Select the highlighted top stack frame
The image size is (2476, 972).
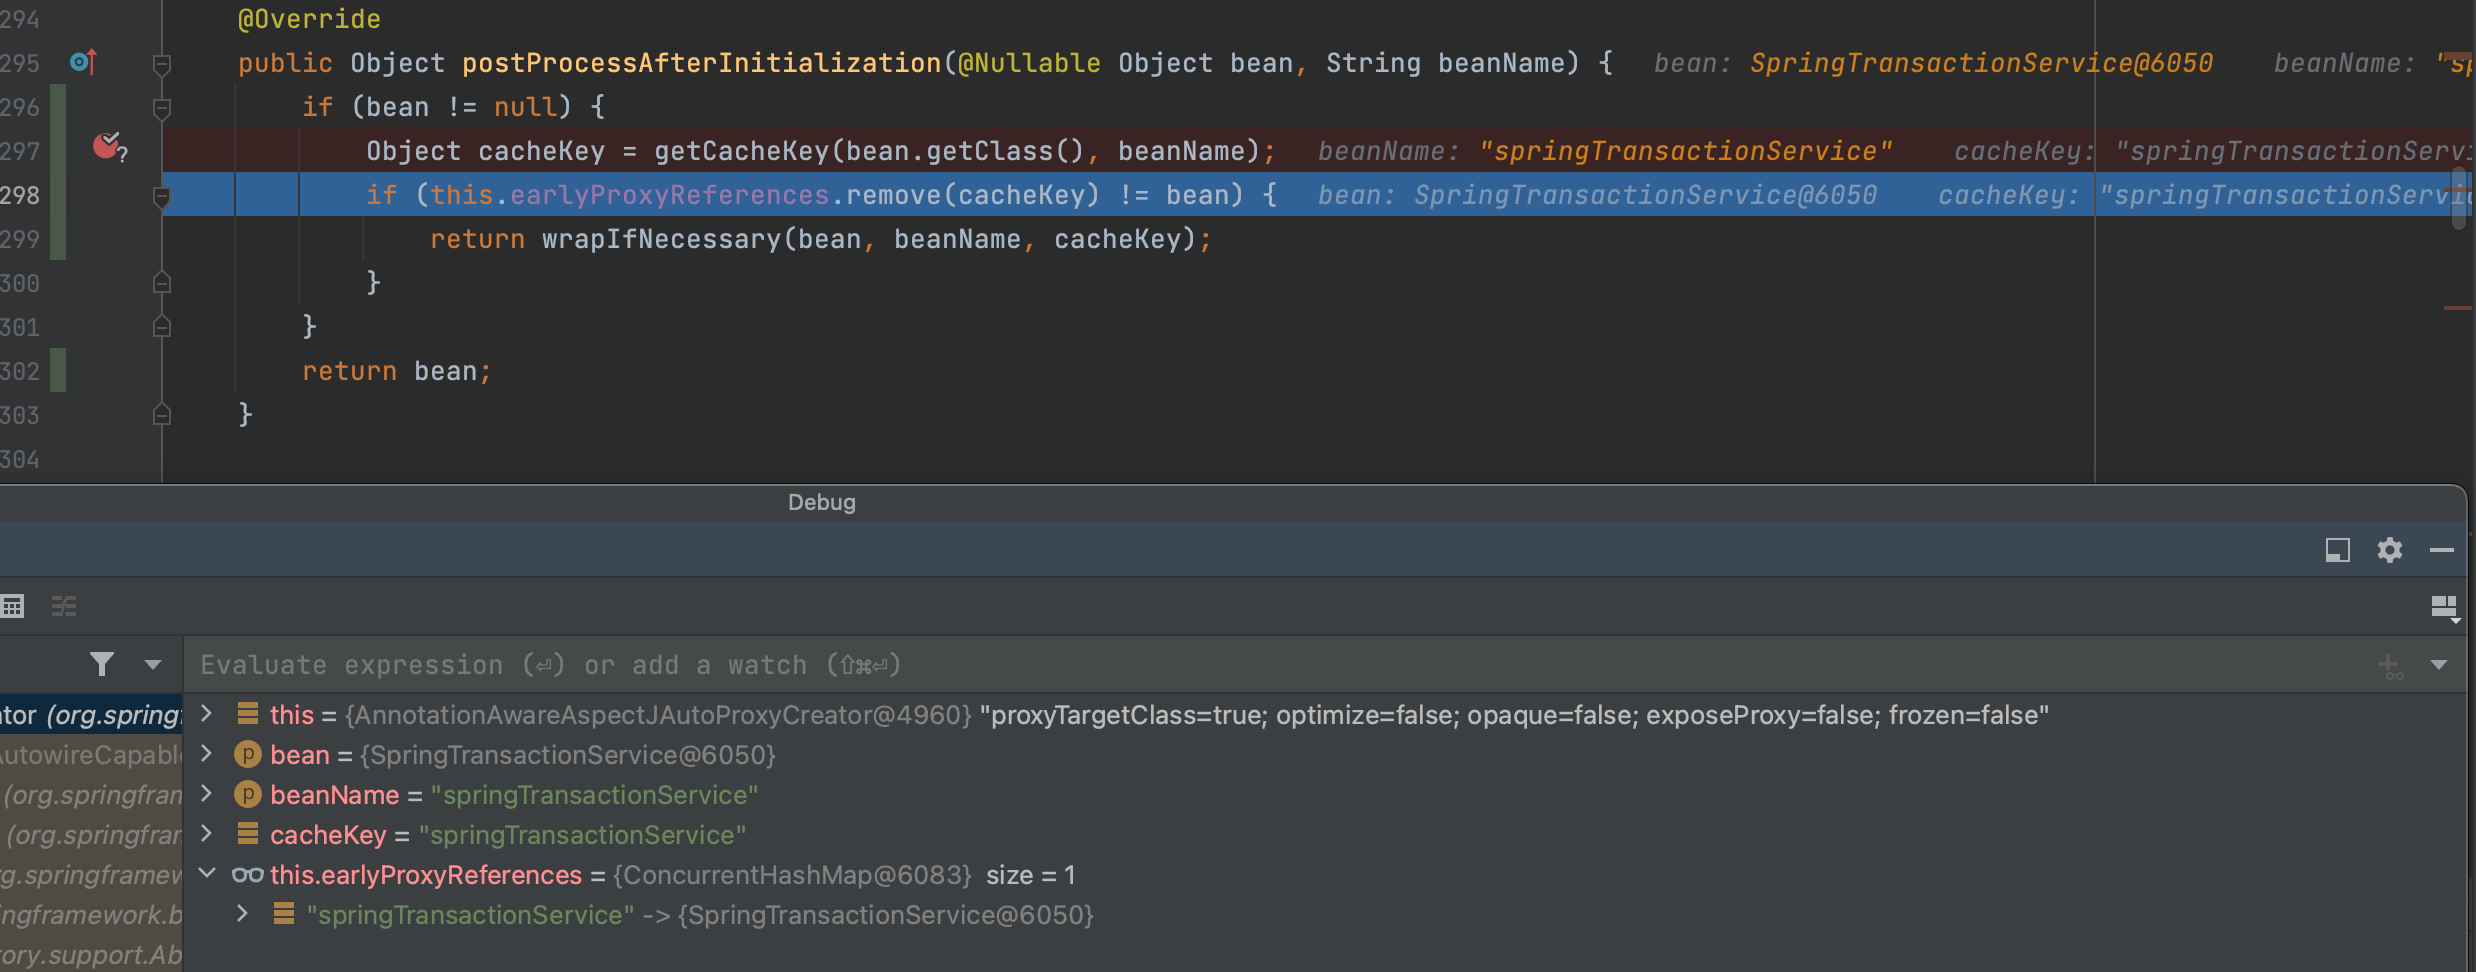click(90, 715)
